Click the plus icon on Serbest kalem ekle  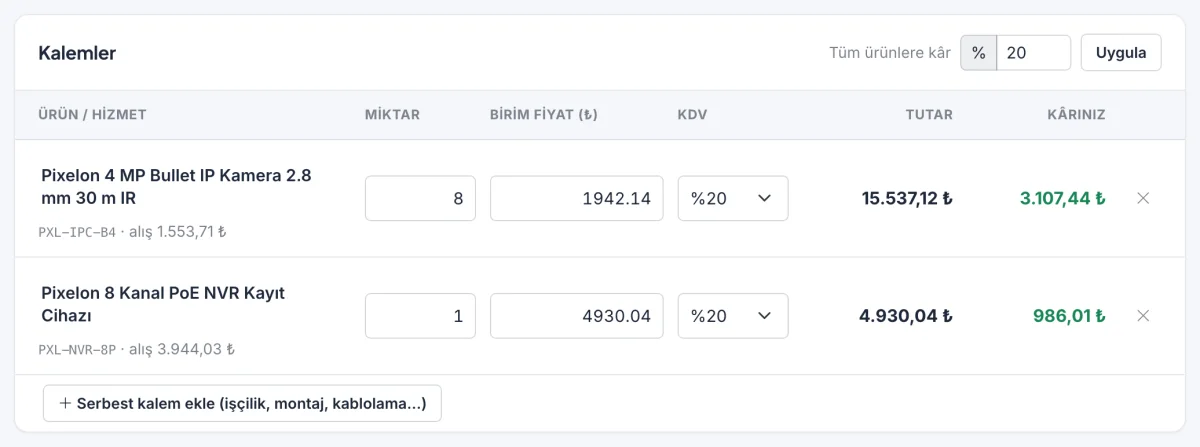coord(66,404)
